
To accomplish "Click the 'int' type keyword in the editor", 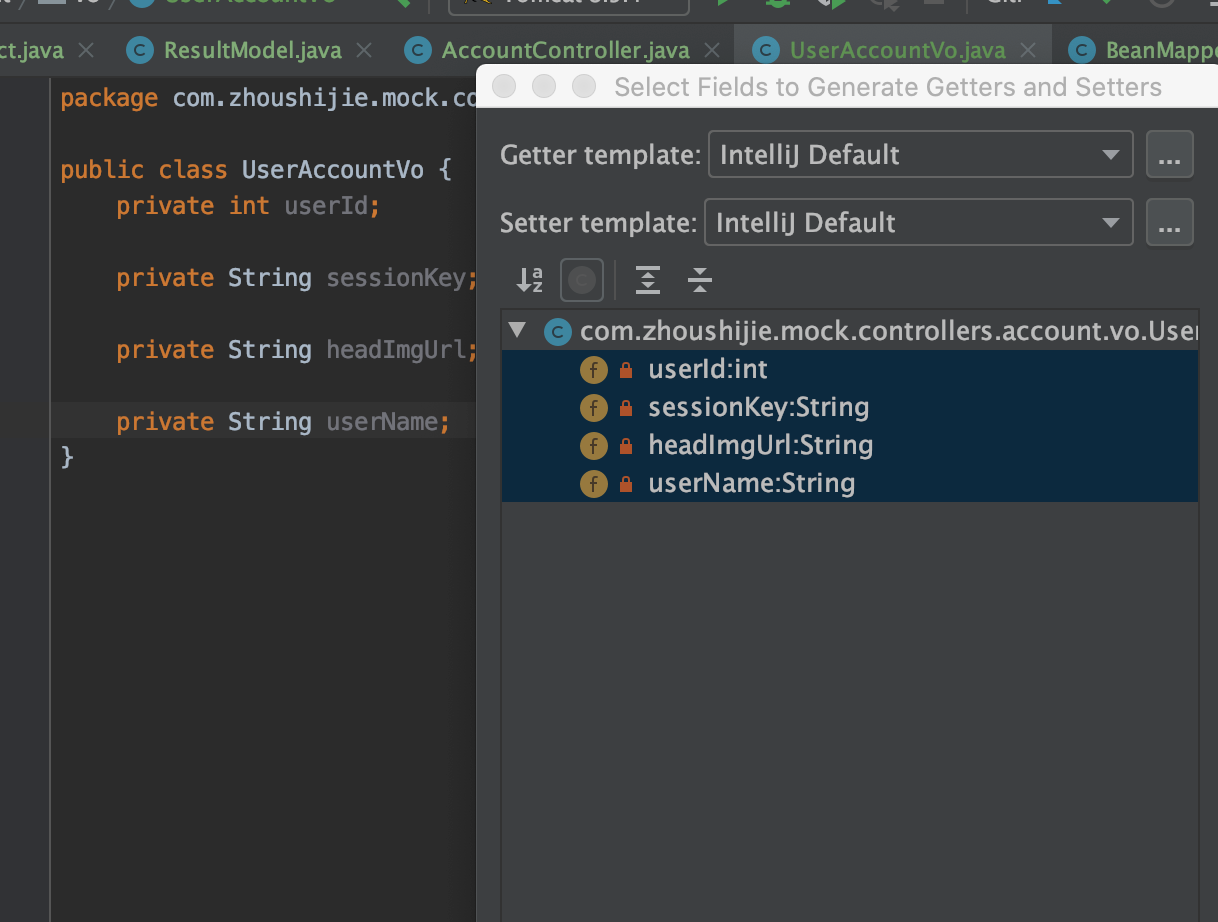I will (x=249, y=206).
